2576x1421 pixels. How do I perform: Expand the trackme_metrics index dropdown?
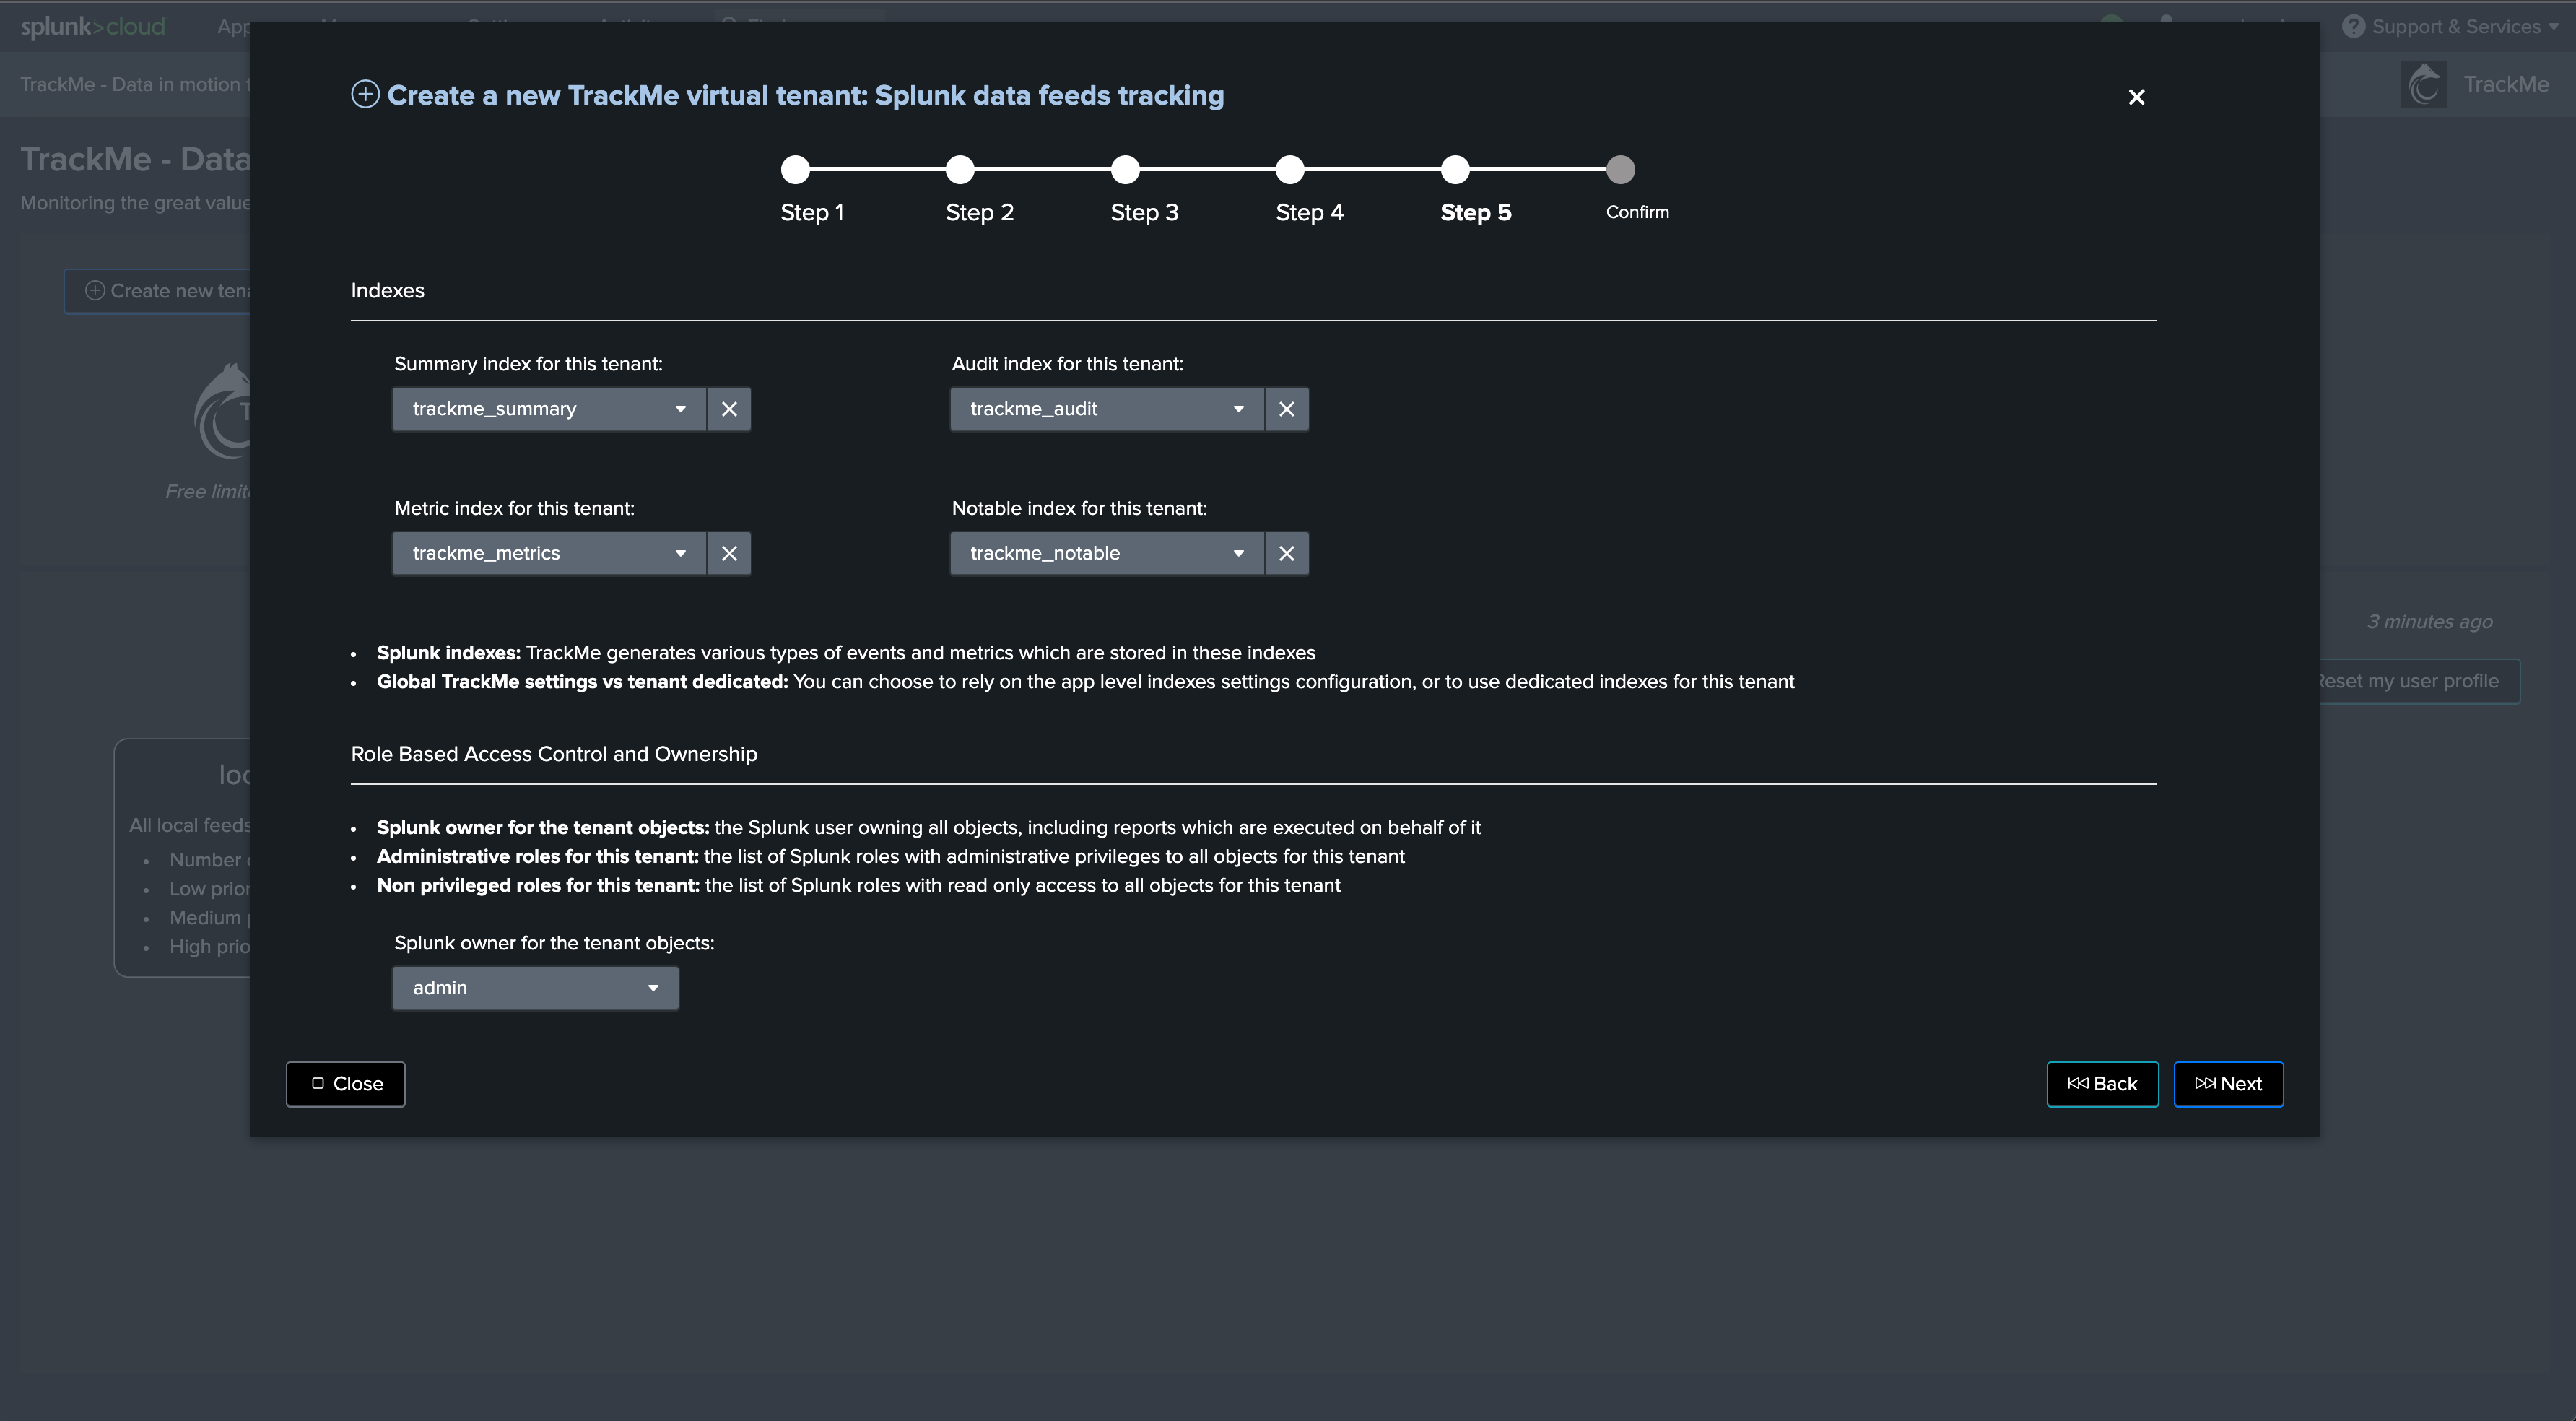coord(549,553)
